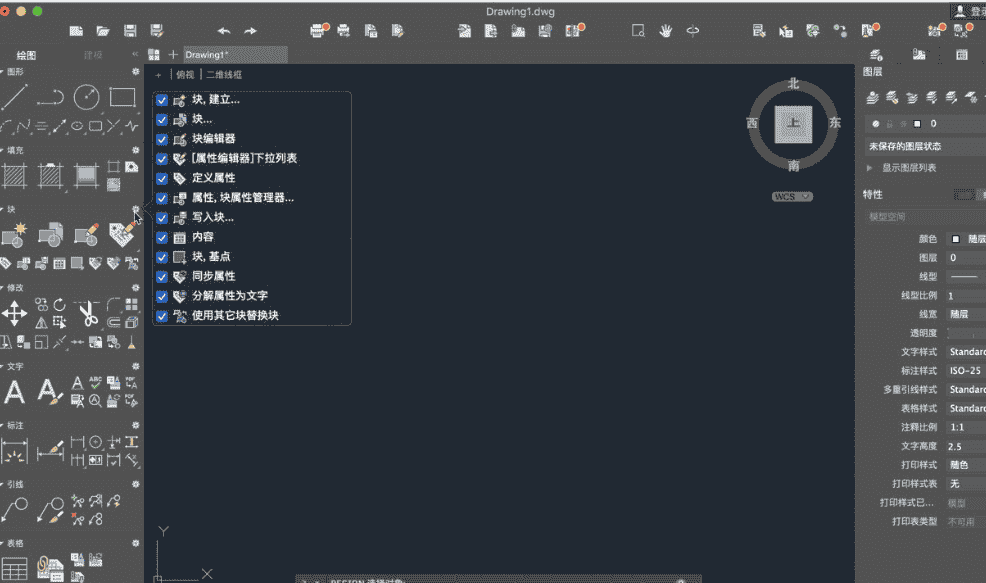Open the 颜色 随层 color swatch in Properties
This screenshot has height=583, width=986.
pos(958,238)
